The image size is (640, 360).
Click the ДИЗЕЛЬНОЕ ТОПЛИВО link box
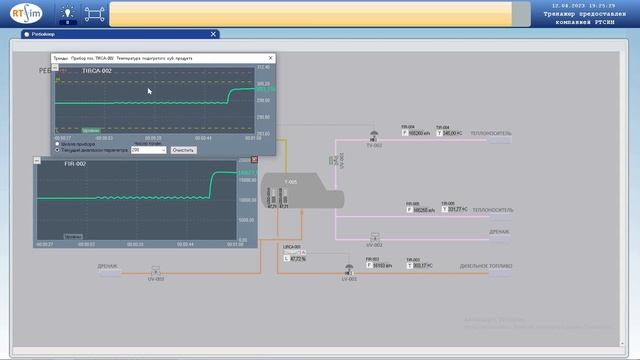pyautogui.click(x=500, y=273)
